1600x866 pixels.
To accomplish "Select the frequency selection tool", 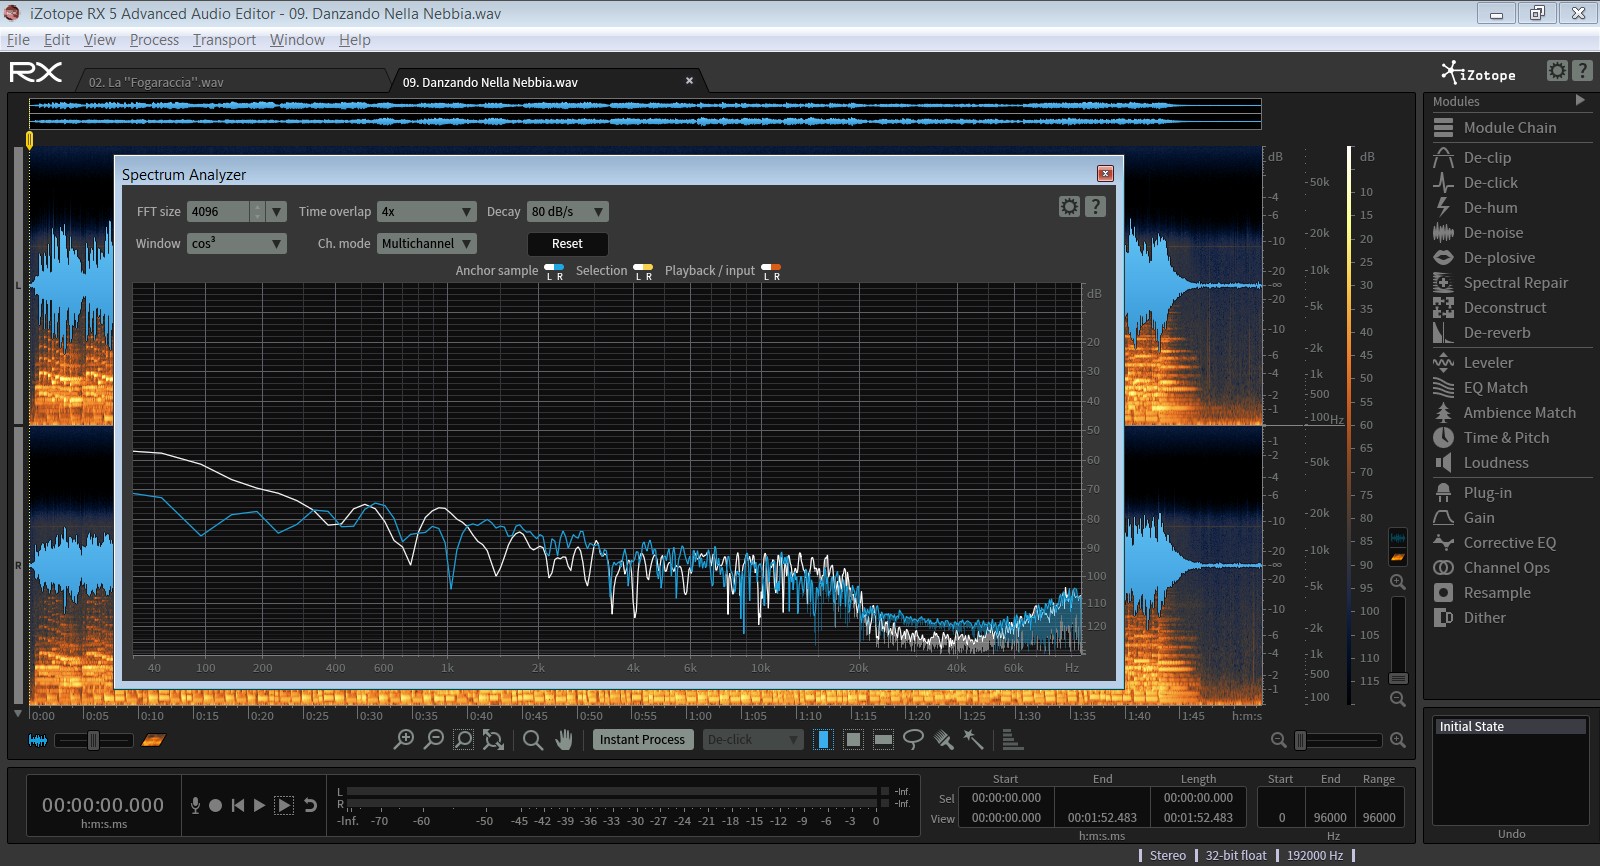I will click(883, 740).
